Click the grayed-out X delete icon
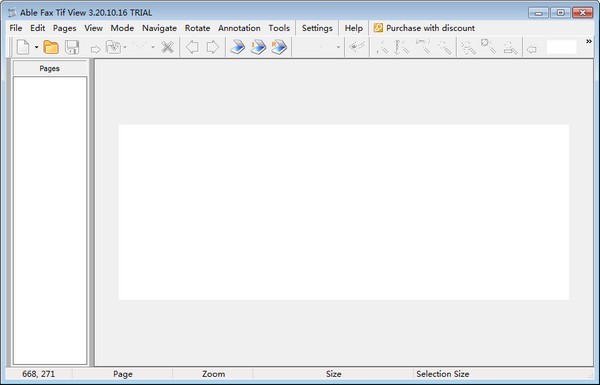The image size is (600, 385). tap(167, 47)
